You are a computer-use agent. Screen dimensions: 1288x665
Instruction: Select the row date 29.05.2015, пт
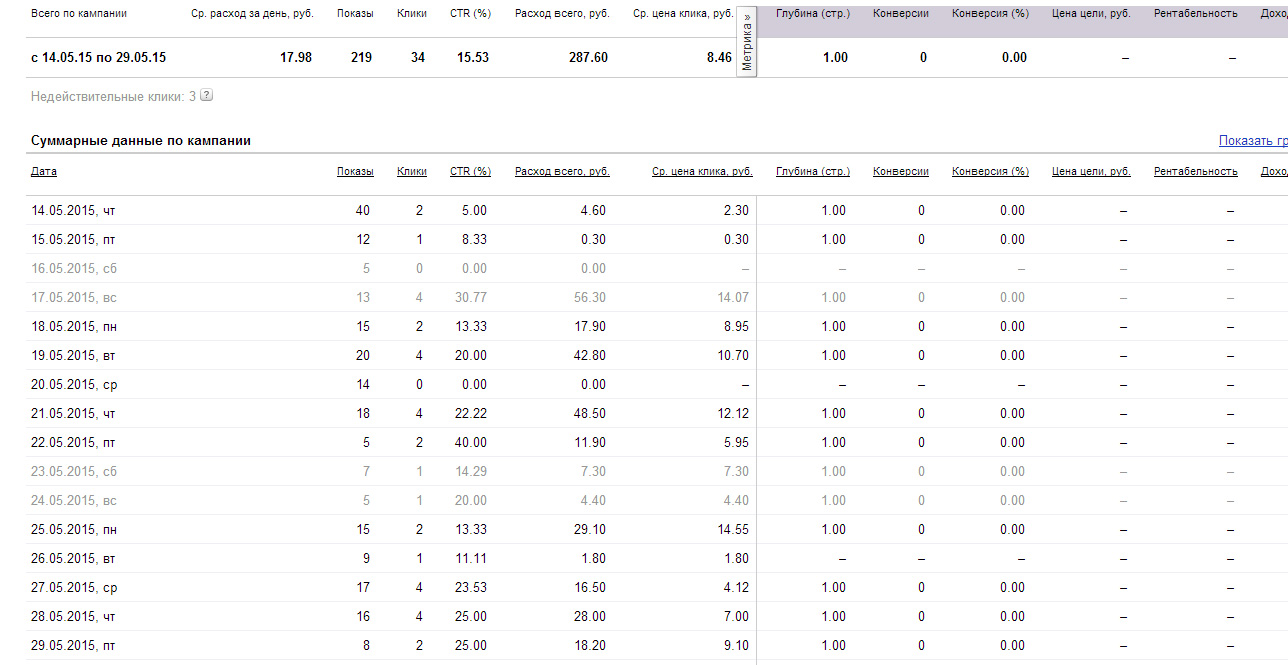point(73,646)
